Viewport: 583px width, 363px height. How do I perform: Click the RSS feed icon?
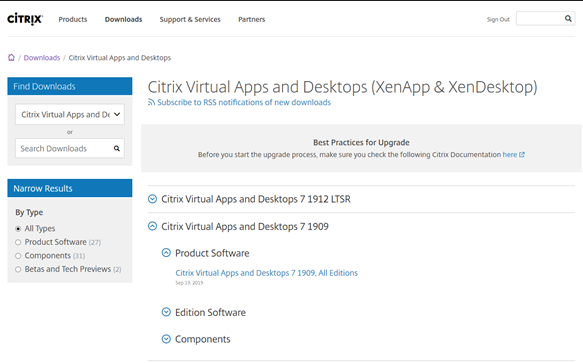click(x=151, y=102)
